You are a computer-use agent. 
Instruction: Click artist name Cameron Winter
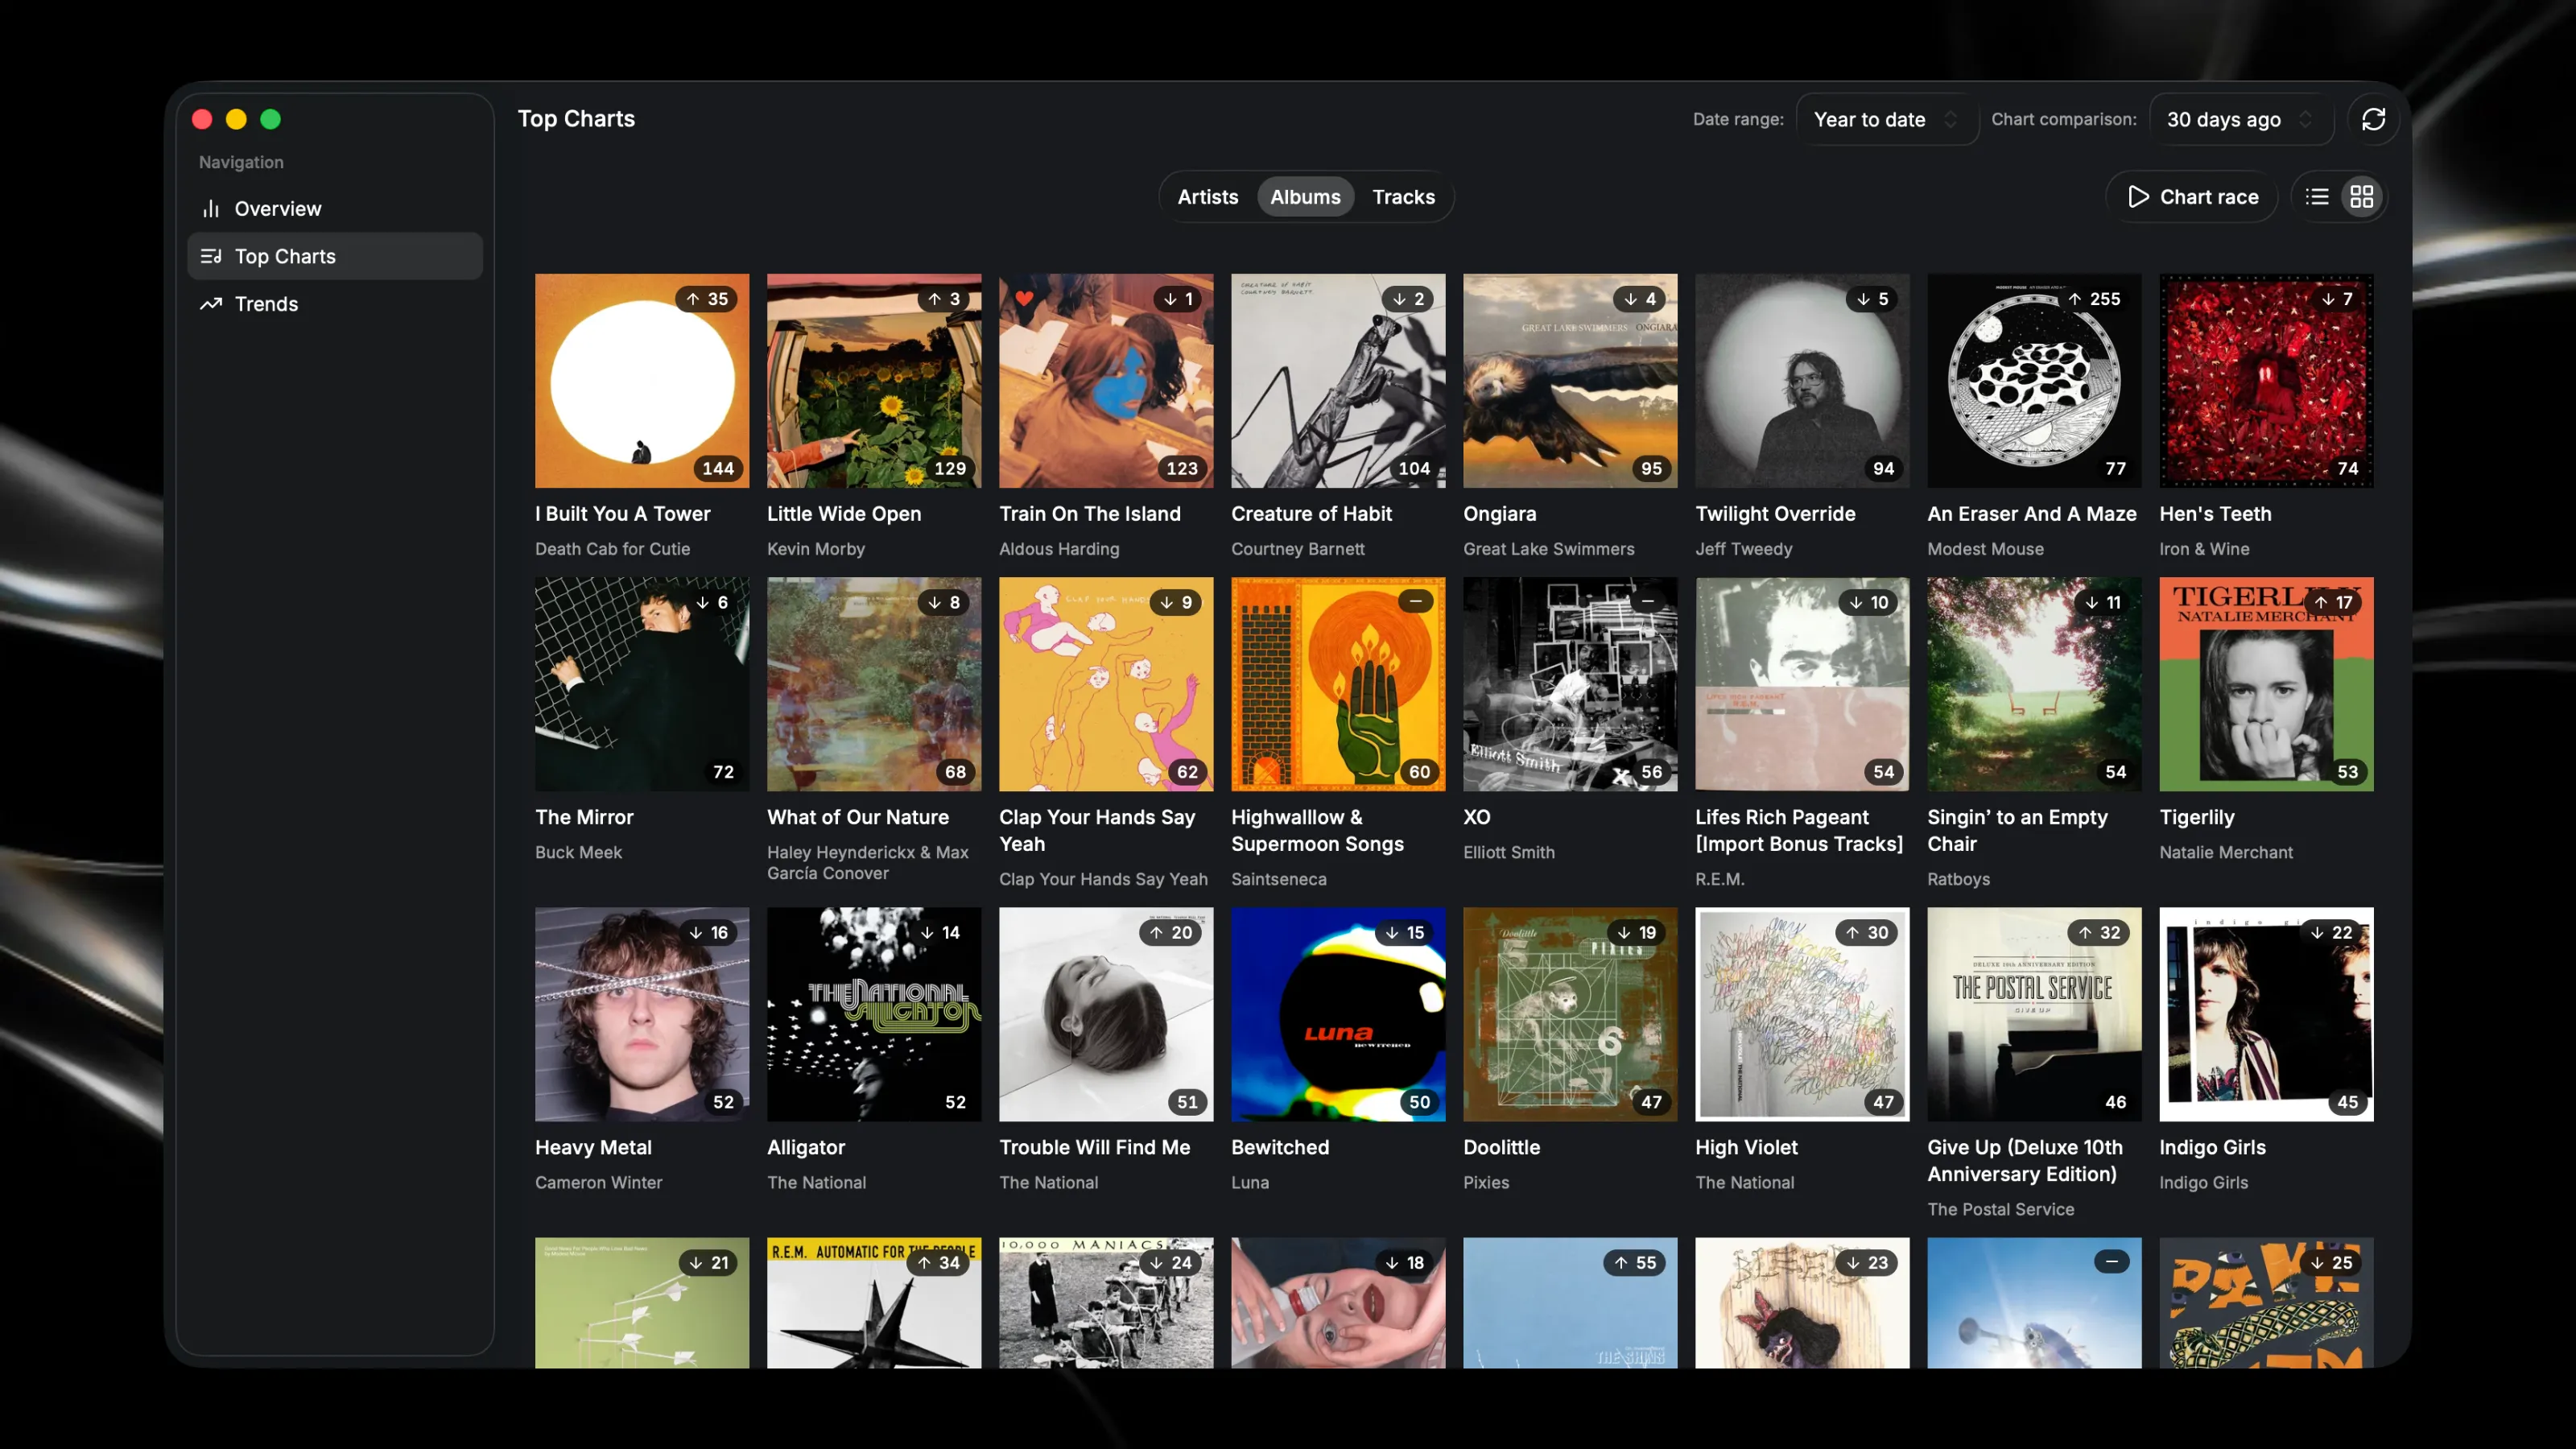point(598,1182)
